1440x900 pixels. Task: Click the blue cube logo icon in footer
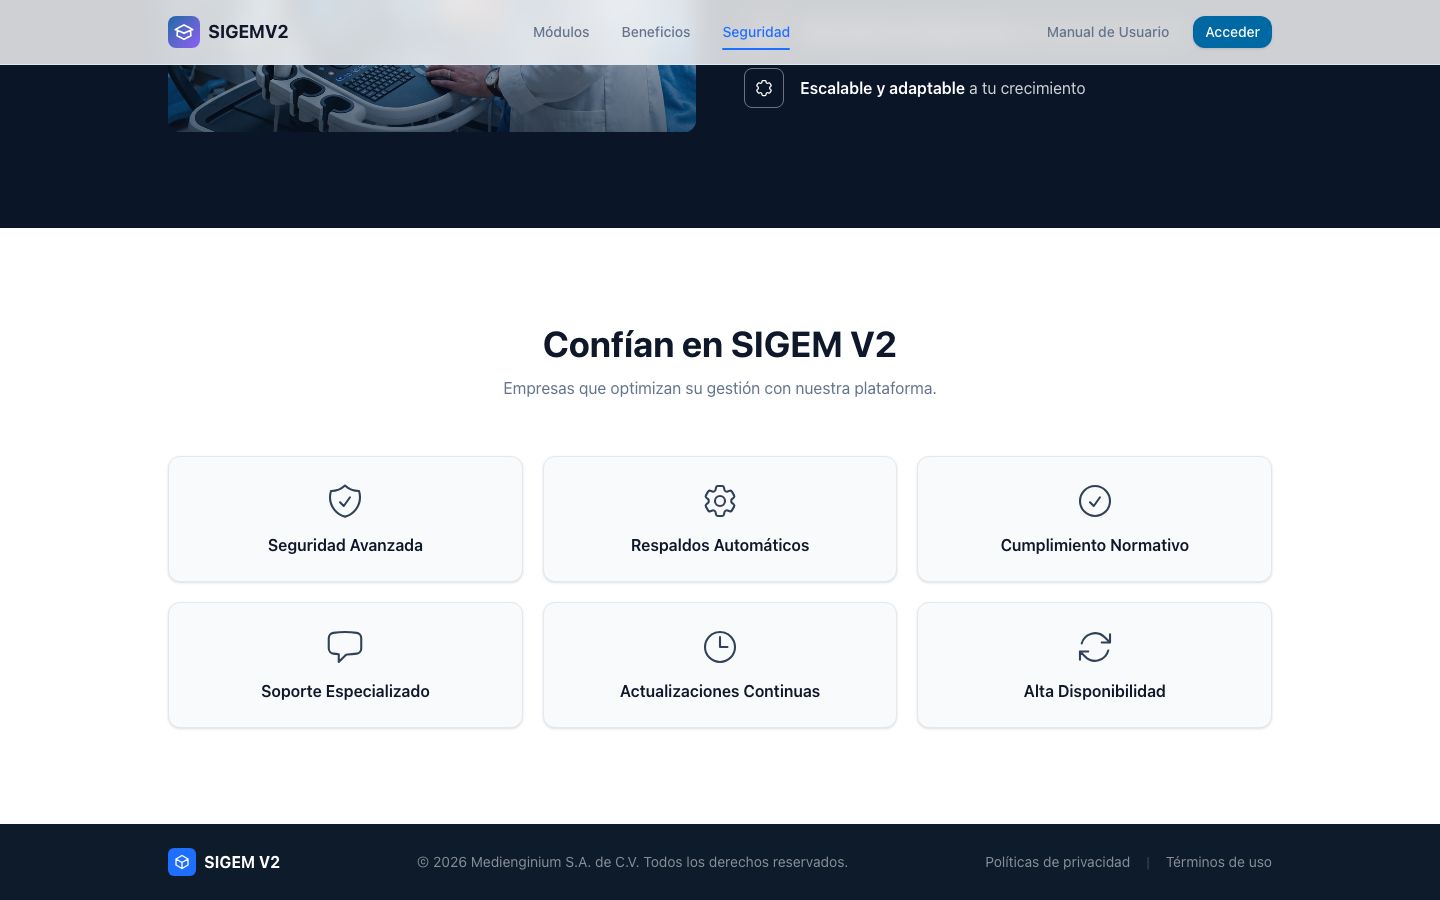[x=182, y=862]
